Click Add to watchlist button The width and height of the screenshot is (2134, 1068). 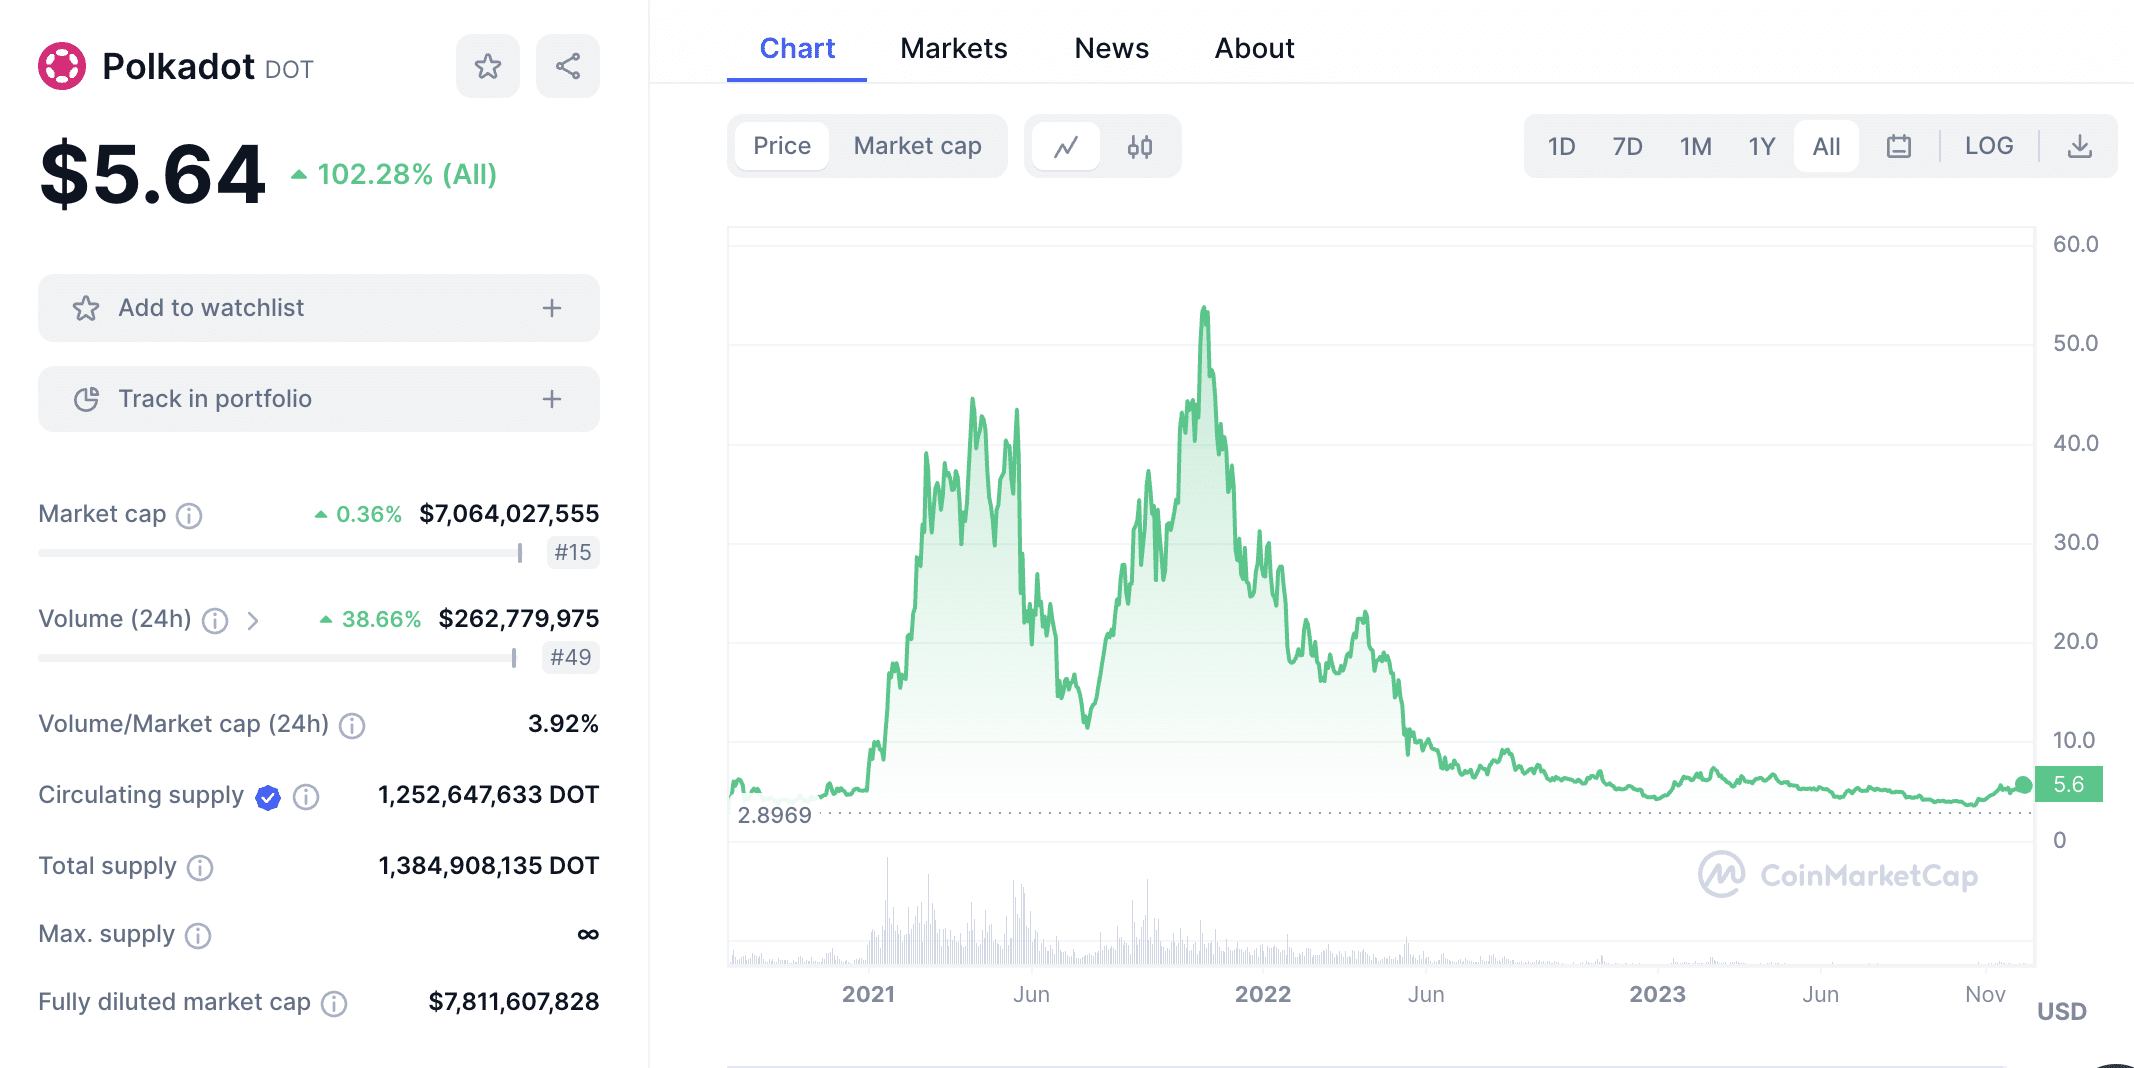coord(319,308)
